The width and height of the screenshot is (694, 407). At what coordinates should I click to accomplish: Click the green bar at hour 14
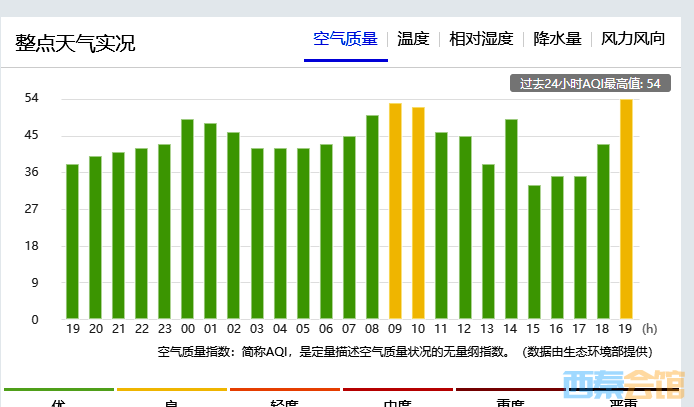click(x=511, y=219)
